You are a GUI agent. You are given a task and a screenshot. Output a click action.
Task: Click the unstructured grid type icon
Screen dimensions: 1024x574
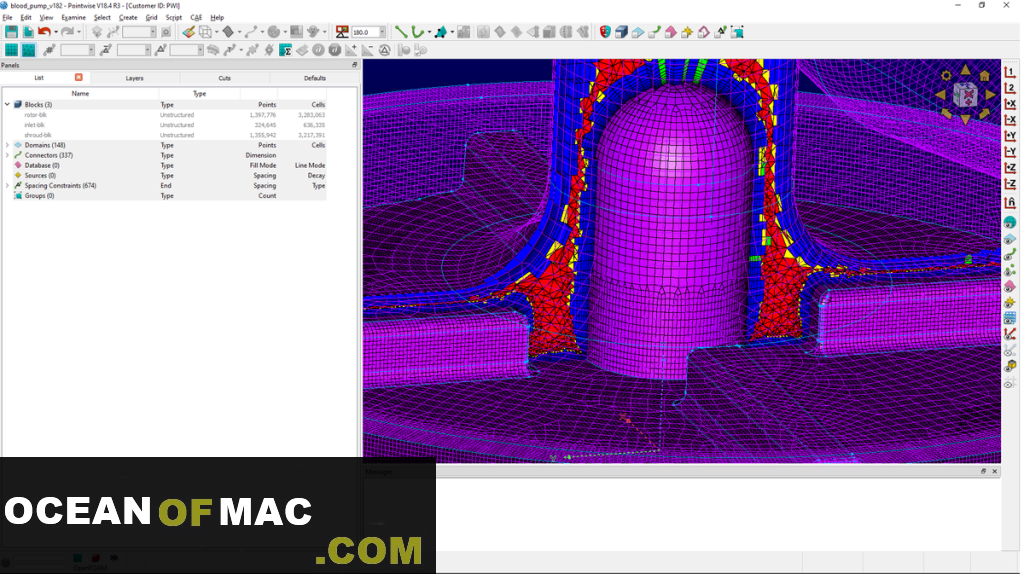coord(28,50)
